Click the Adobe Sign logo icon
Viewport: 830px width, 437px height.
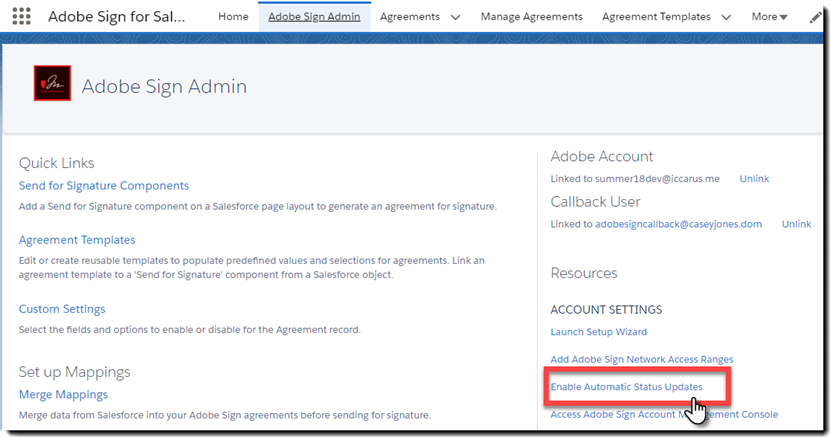(52, 85)
